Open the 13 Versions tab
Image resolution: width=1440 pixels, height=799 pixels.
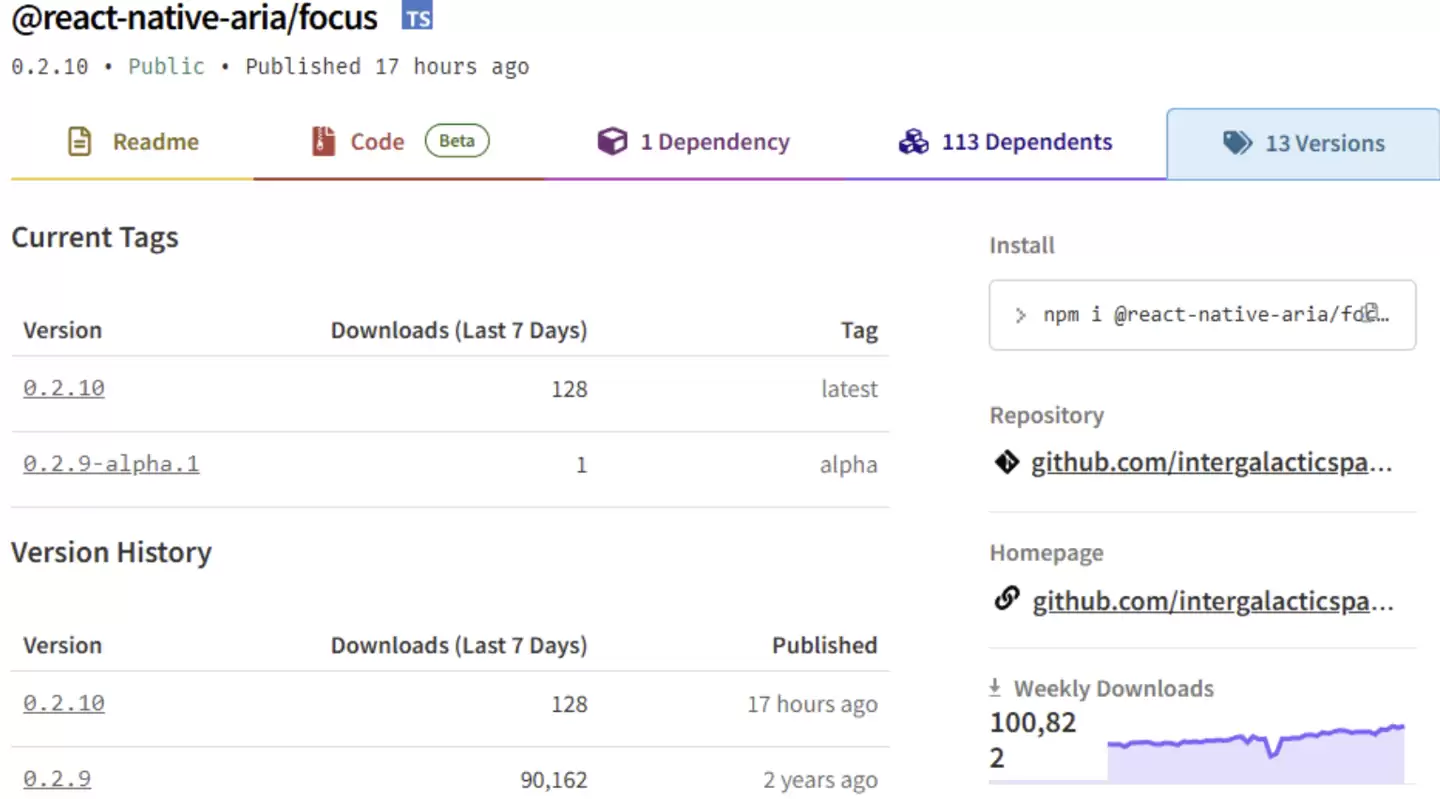[x=1324, y=143]
